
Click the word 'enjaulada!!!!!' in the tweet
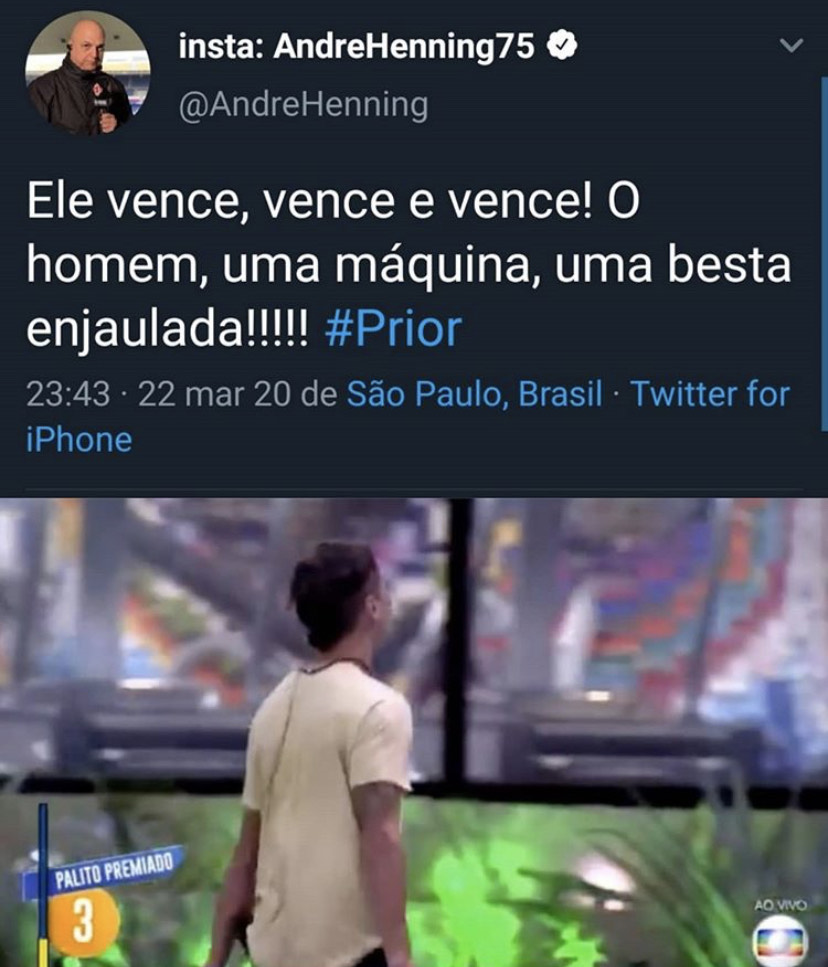pyautogui.click(x=167, y=331)
